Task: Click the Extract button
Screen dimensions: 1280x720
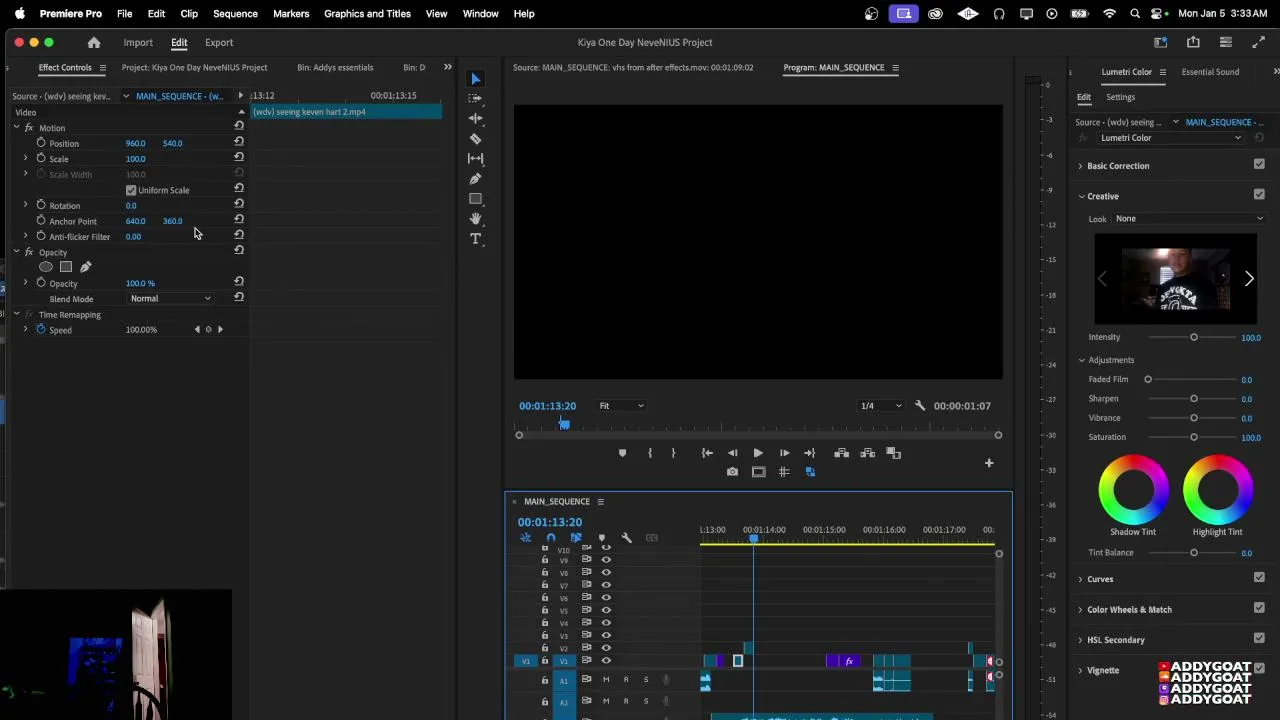Action: click(867, 453)
